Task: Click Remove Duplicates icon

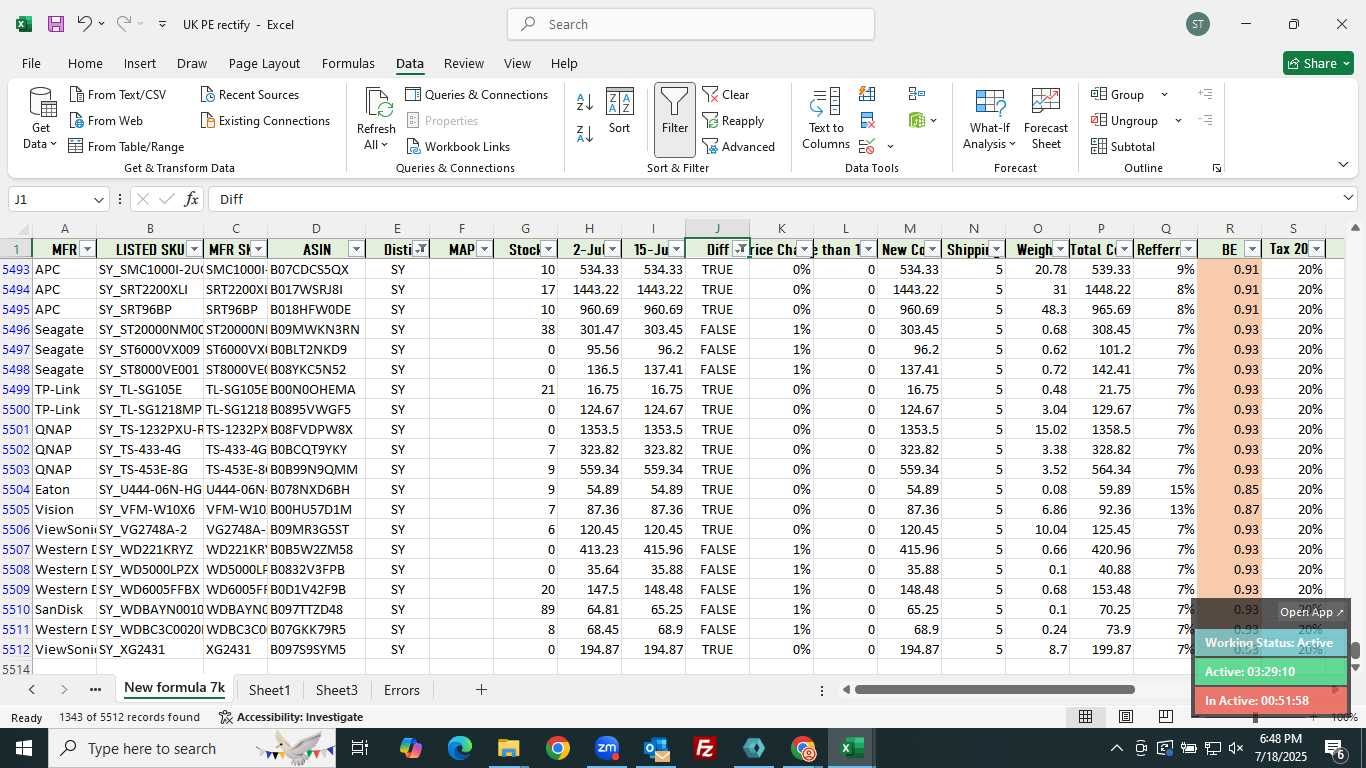Action: (x=867, y=121)
